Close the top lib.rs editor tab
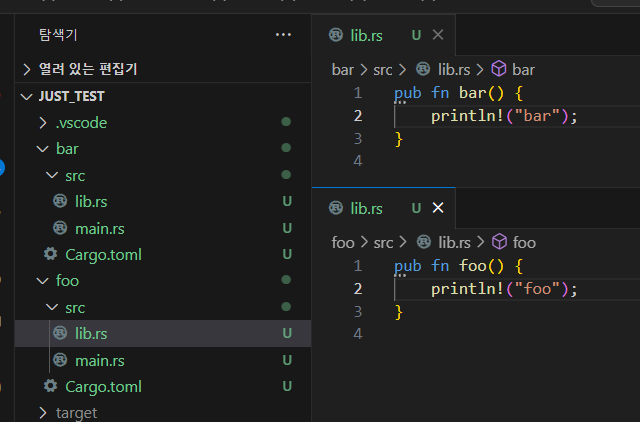This screenshot has width=640, height=422. [x=437, y=35]
